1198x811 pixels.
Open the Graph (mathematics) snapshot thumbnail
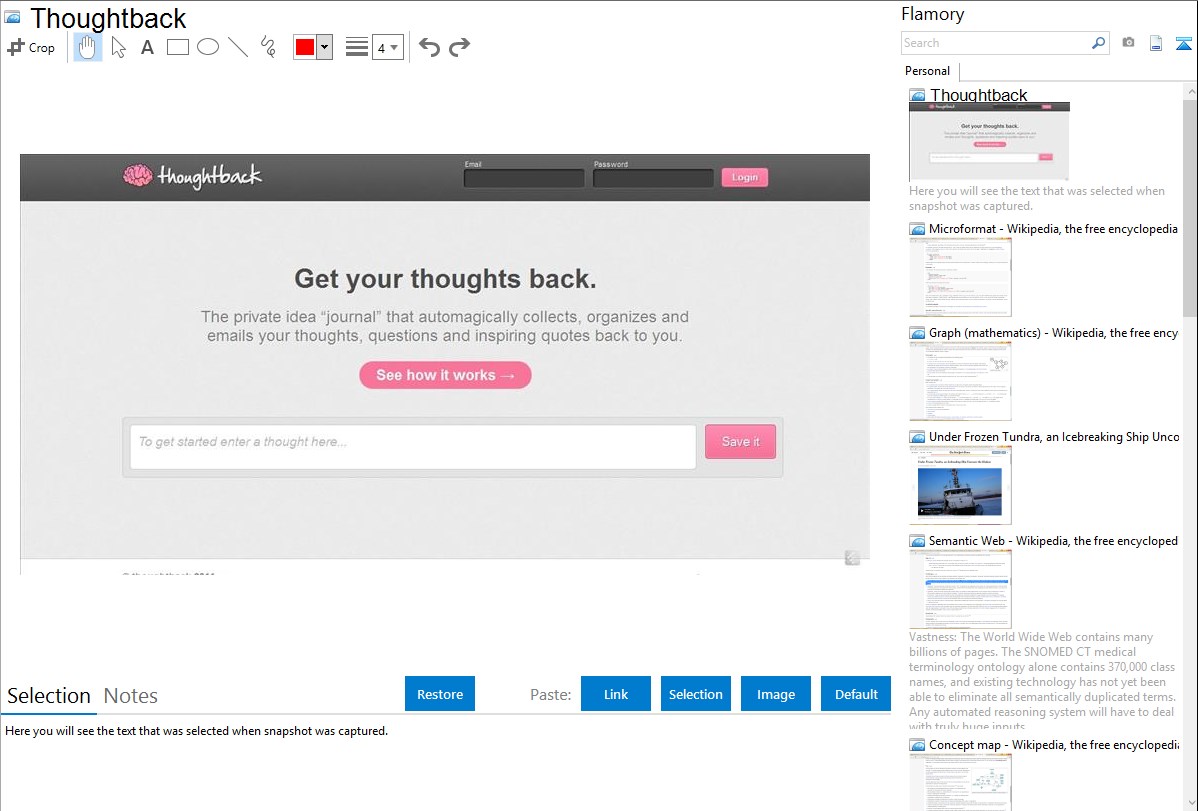pos(960,381)
